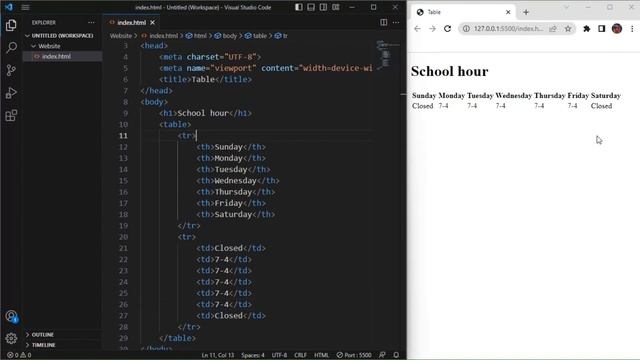Viewport: 640px width, 360px height.
Task: Open index.html in the explorer tree
Action: [56, 56]
